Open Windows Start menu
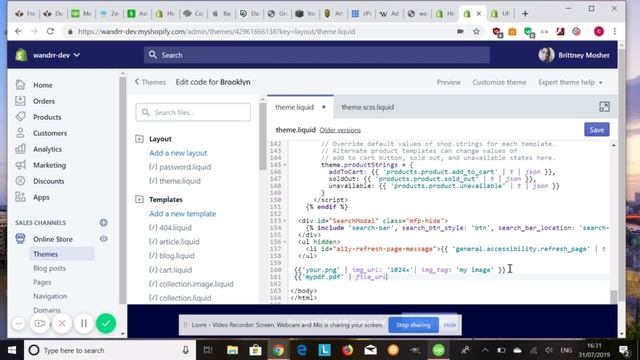Viewport: 640px width, 360px height. point(12,350)
